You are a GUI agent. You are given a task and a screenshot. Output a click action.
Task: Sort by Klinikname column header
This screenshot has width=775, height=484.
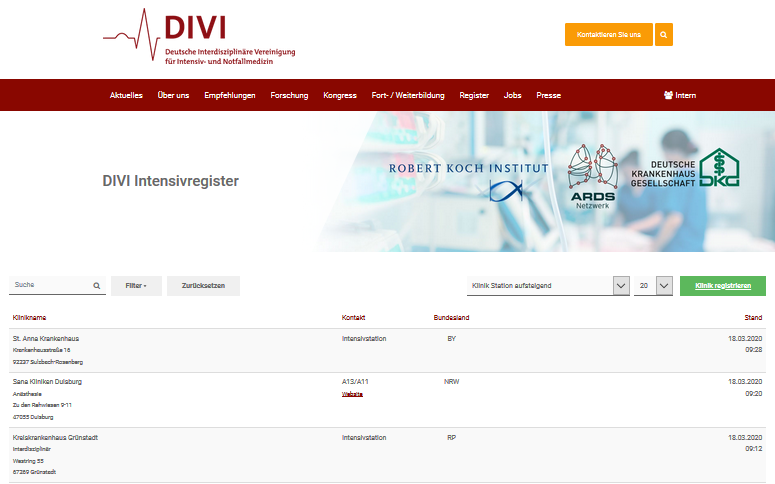[x=29, y=317]
